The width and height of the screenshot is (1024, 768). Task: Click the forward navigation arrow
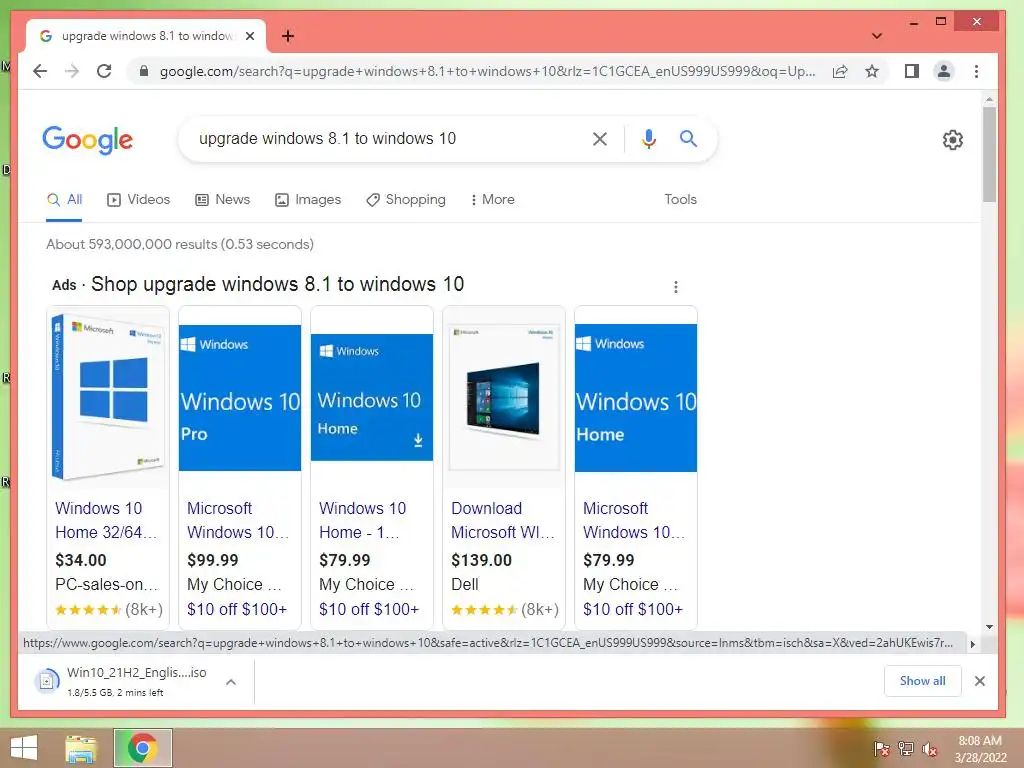coord(72,71)
